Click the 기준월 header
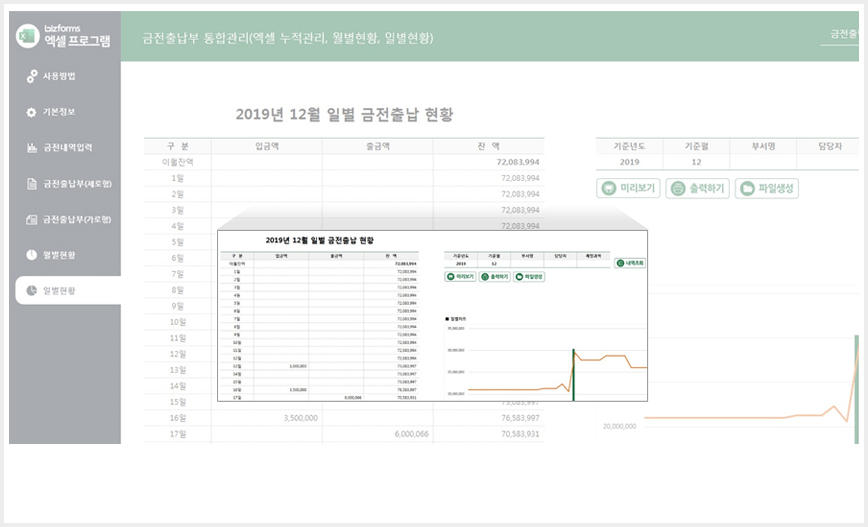Screen dimensions: 868x527 tap(696, 146)
